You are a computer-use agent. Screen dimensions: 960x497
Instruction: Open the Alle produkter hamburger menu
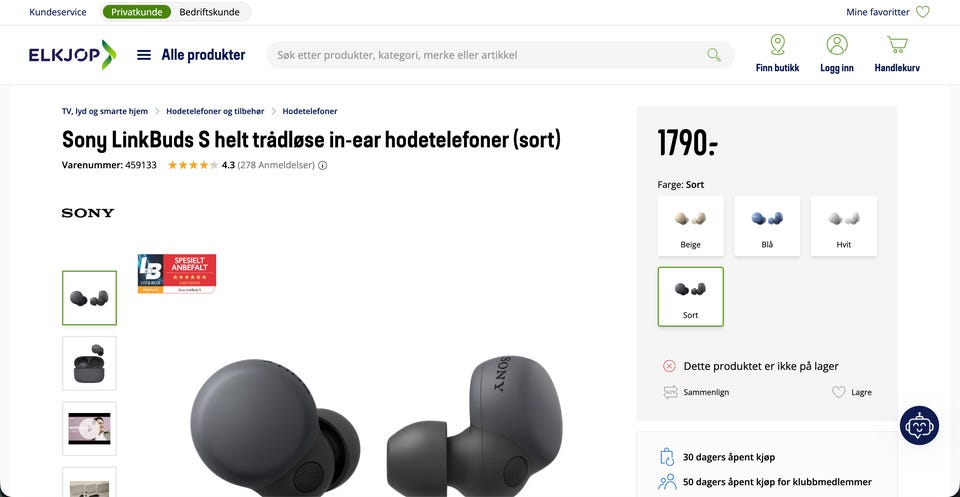pyautogui.click(x=144, y=55)
